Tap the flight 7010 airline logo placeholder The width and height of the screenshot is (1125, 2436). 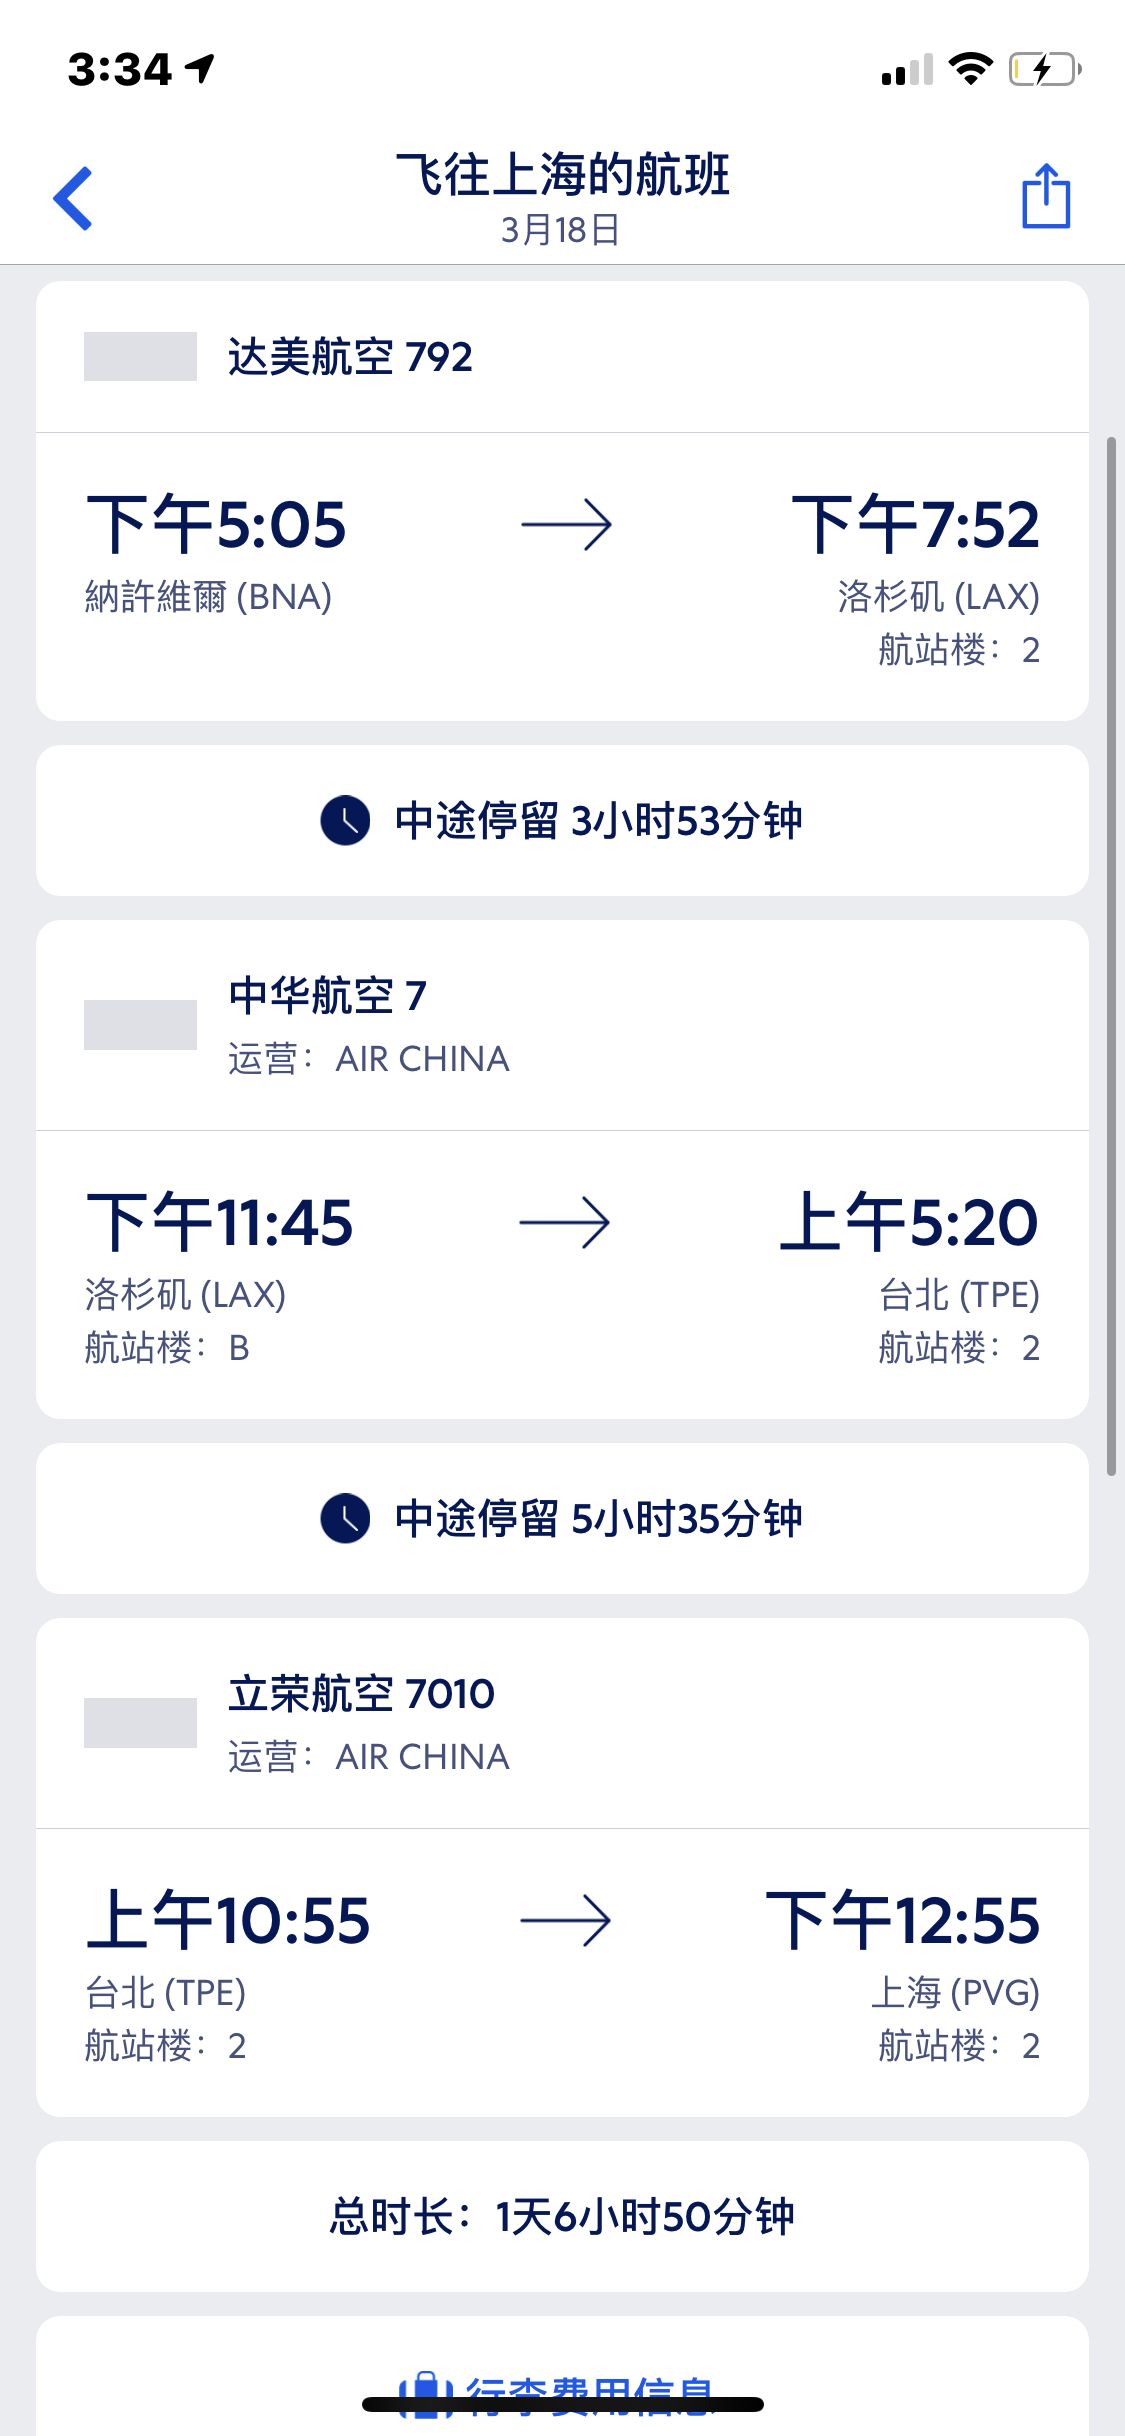[x=140, y=1723]
